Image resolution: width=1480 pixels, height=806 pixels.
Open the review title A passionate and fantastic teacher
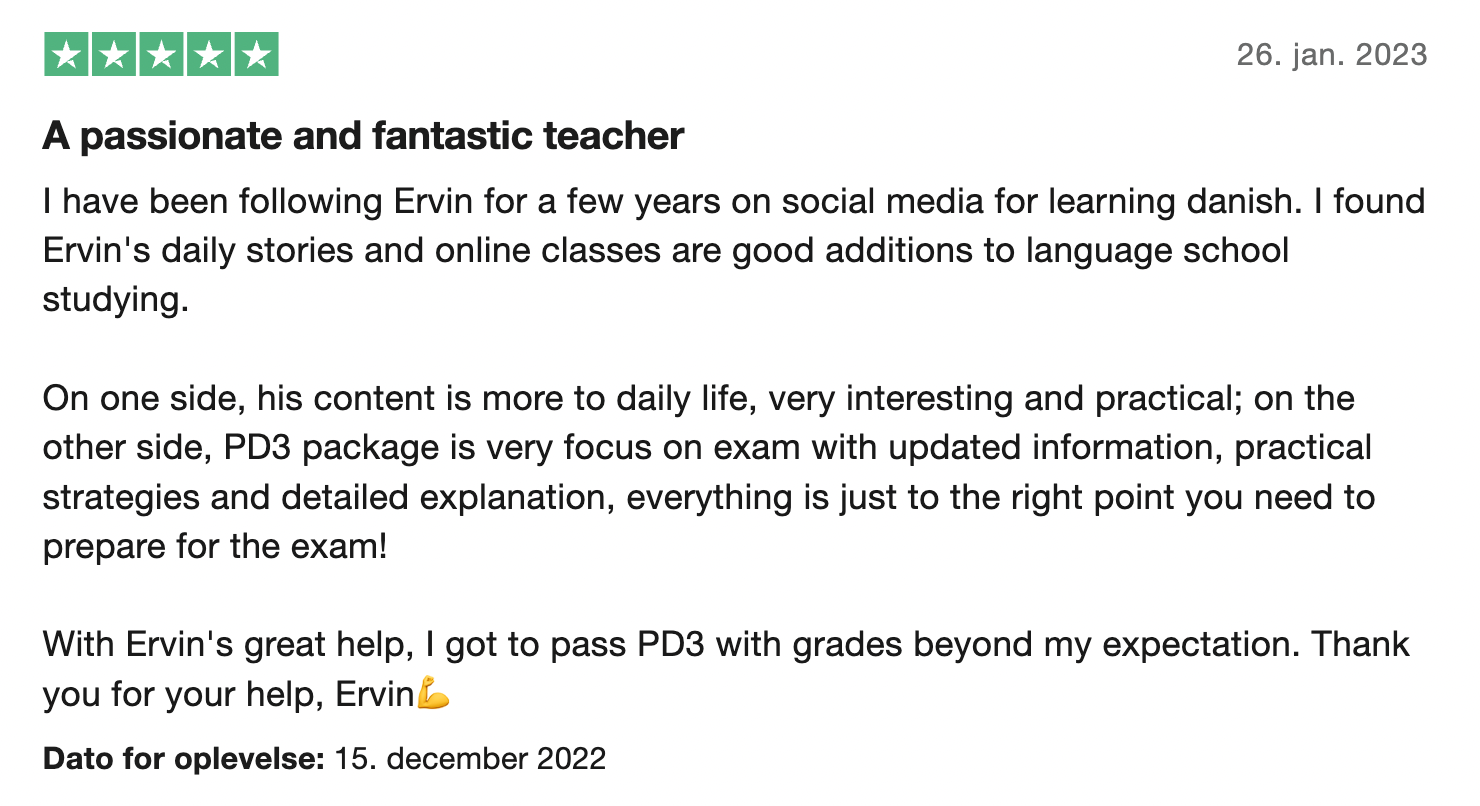coord(363,136)
